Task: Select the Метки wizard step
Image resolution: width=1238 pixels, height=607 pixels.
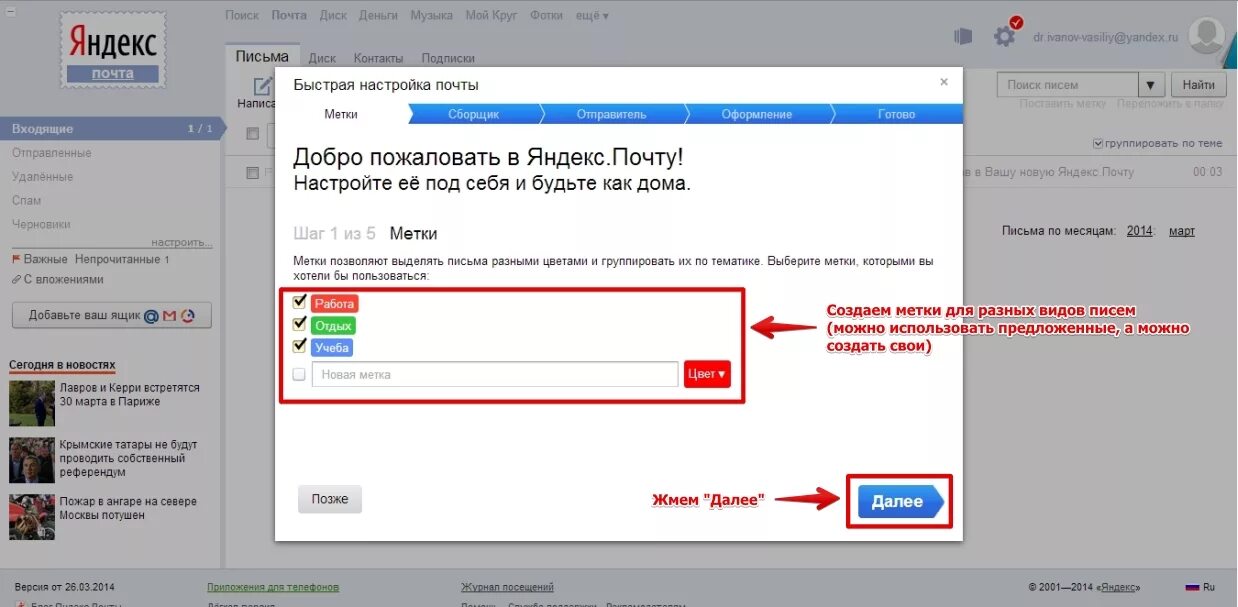Action: [341, 114]
